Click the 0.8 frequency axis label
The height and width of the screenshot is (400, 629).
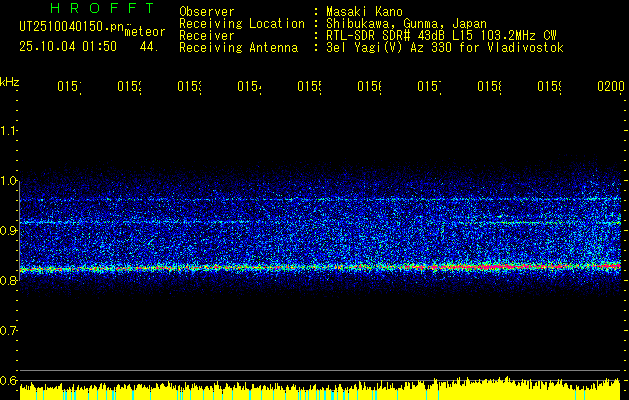pos(9,281)
